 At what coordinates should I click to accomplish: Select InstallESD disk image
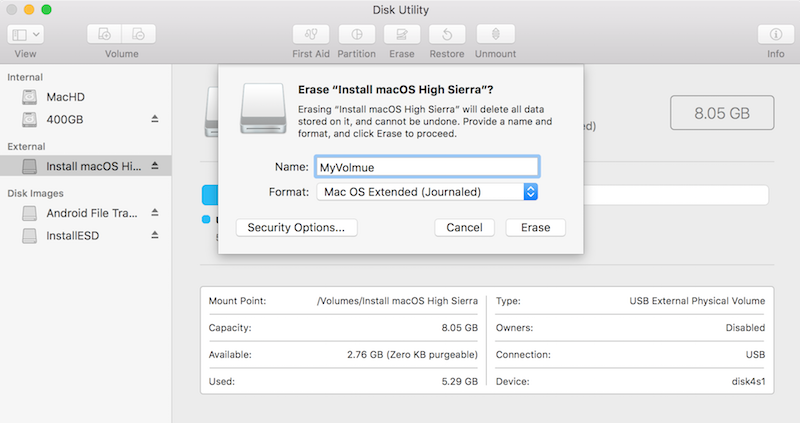[x=86, y=236]
